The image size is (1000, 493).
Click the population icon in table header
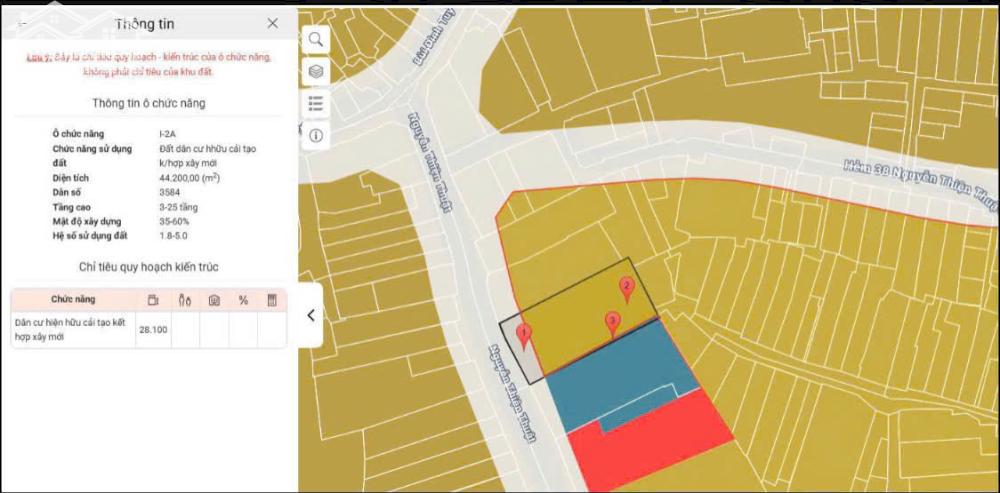185,299
